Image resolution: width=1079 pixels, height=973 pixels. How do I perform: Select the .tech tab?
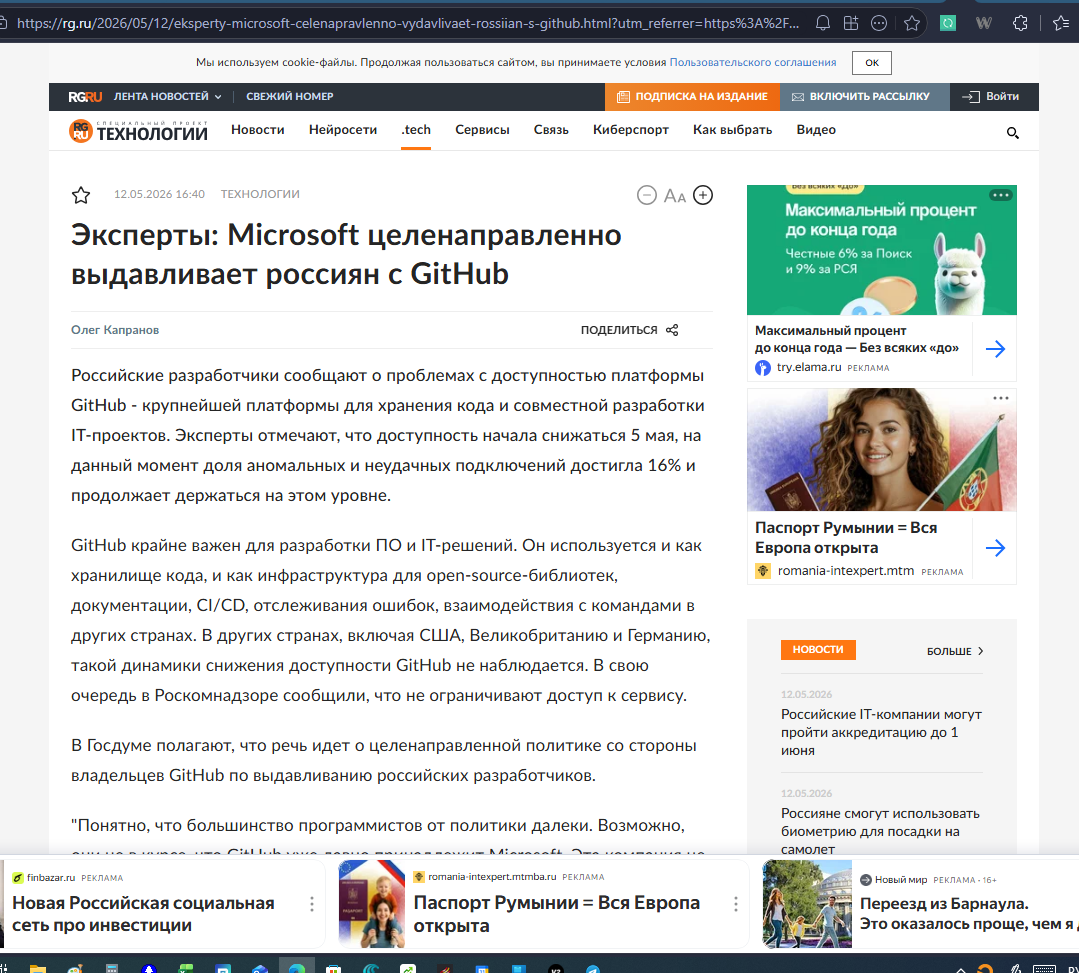pyautogui.click(x=416, y=130)
